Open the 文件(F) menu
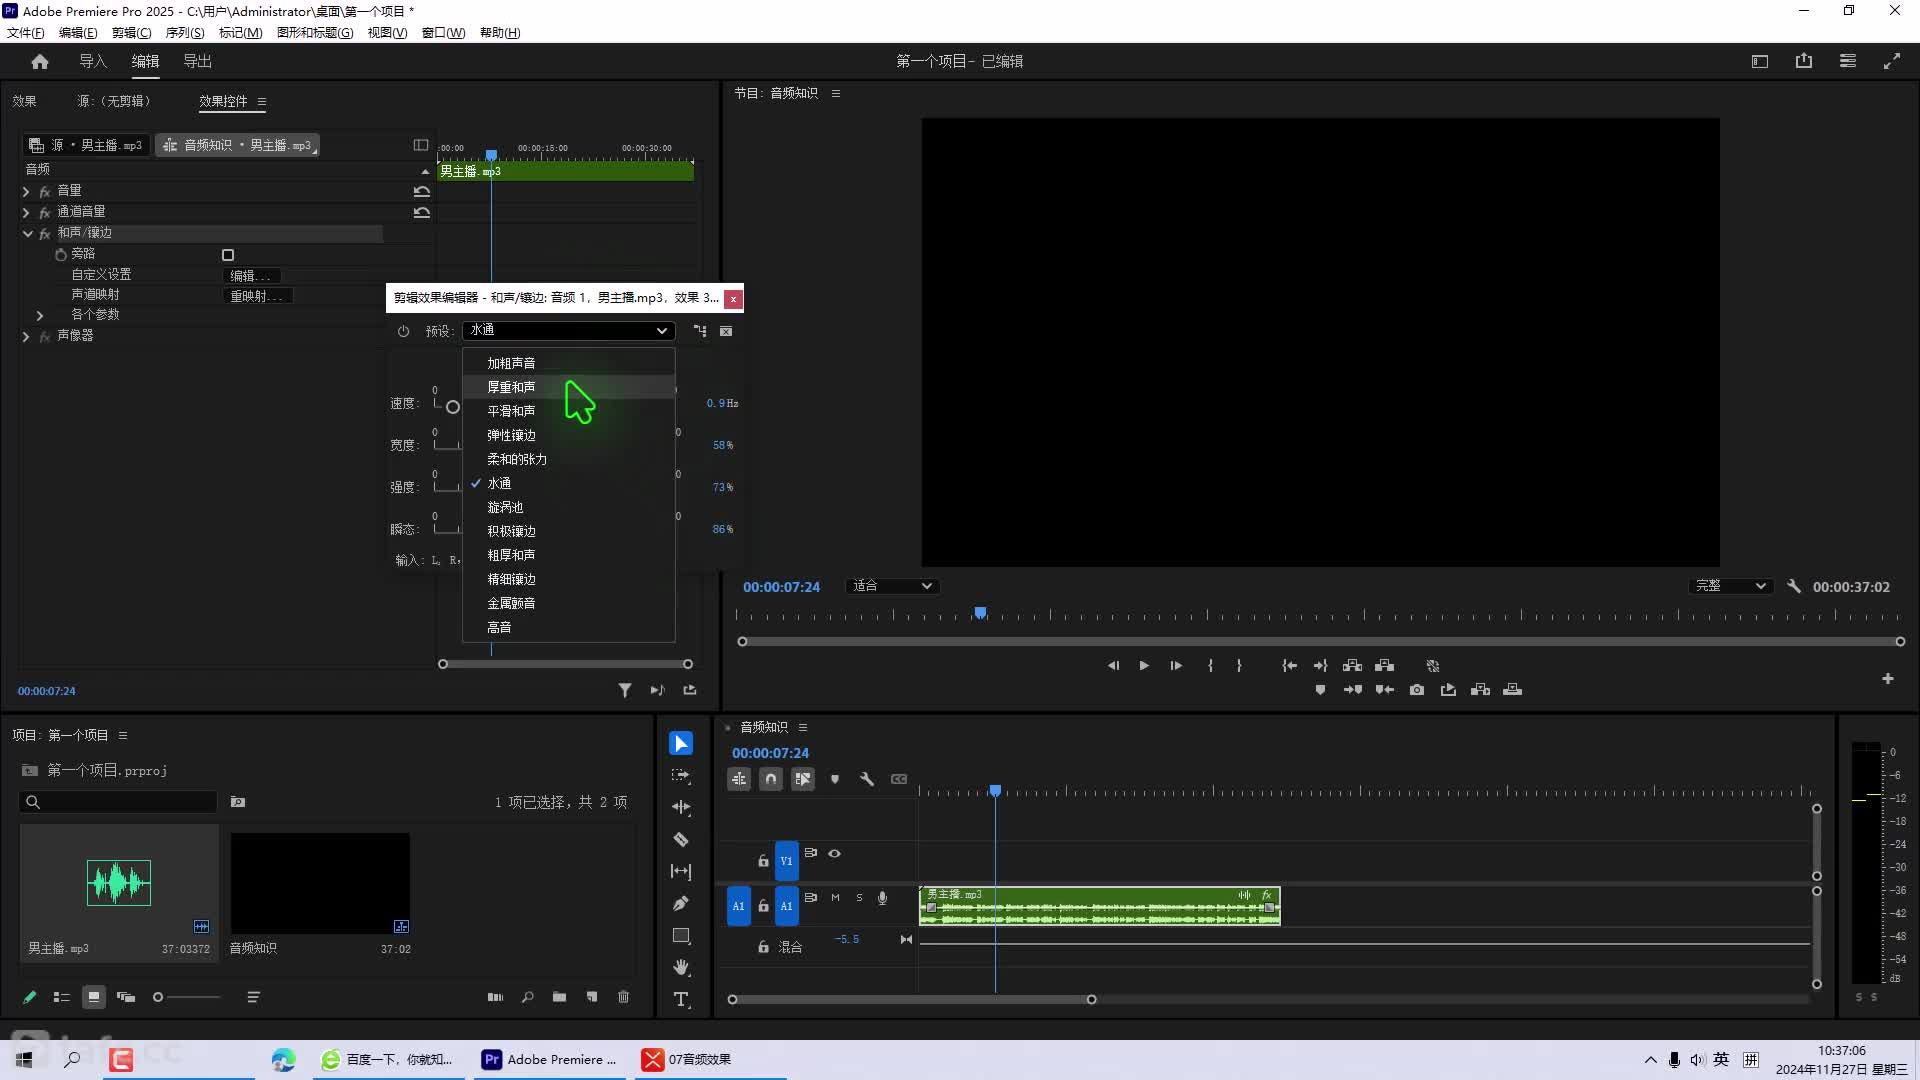 pos(26,32)
